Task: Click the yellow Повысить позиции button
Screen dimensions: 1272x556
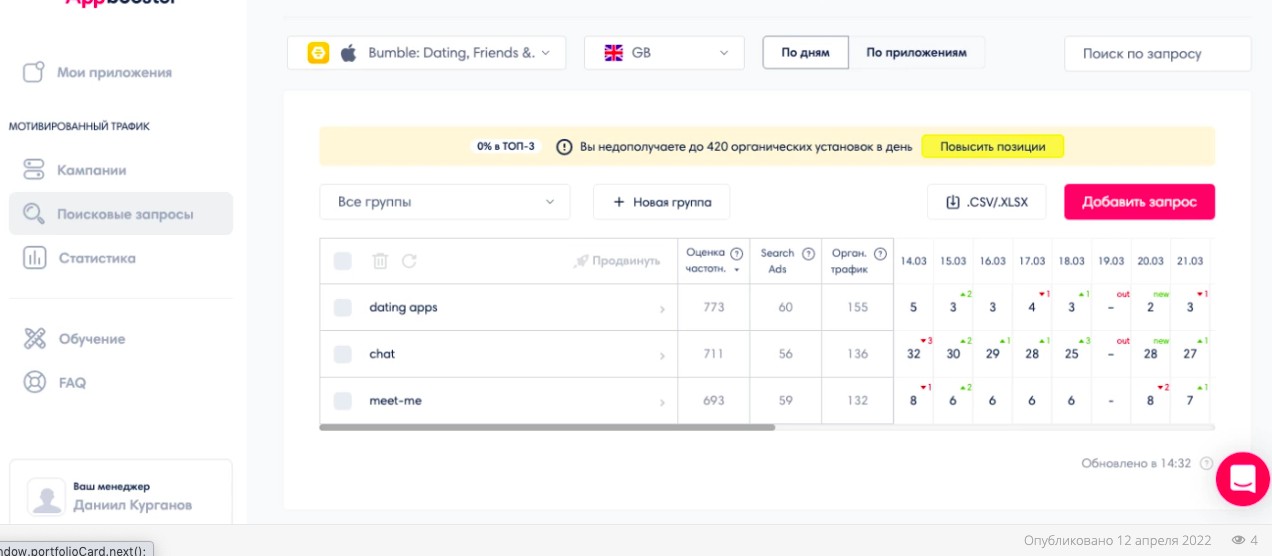Action: tap(992, 147)
